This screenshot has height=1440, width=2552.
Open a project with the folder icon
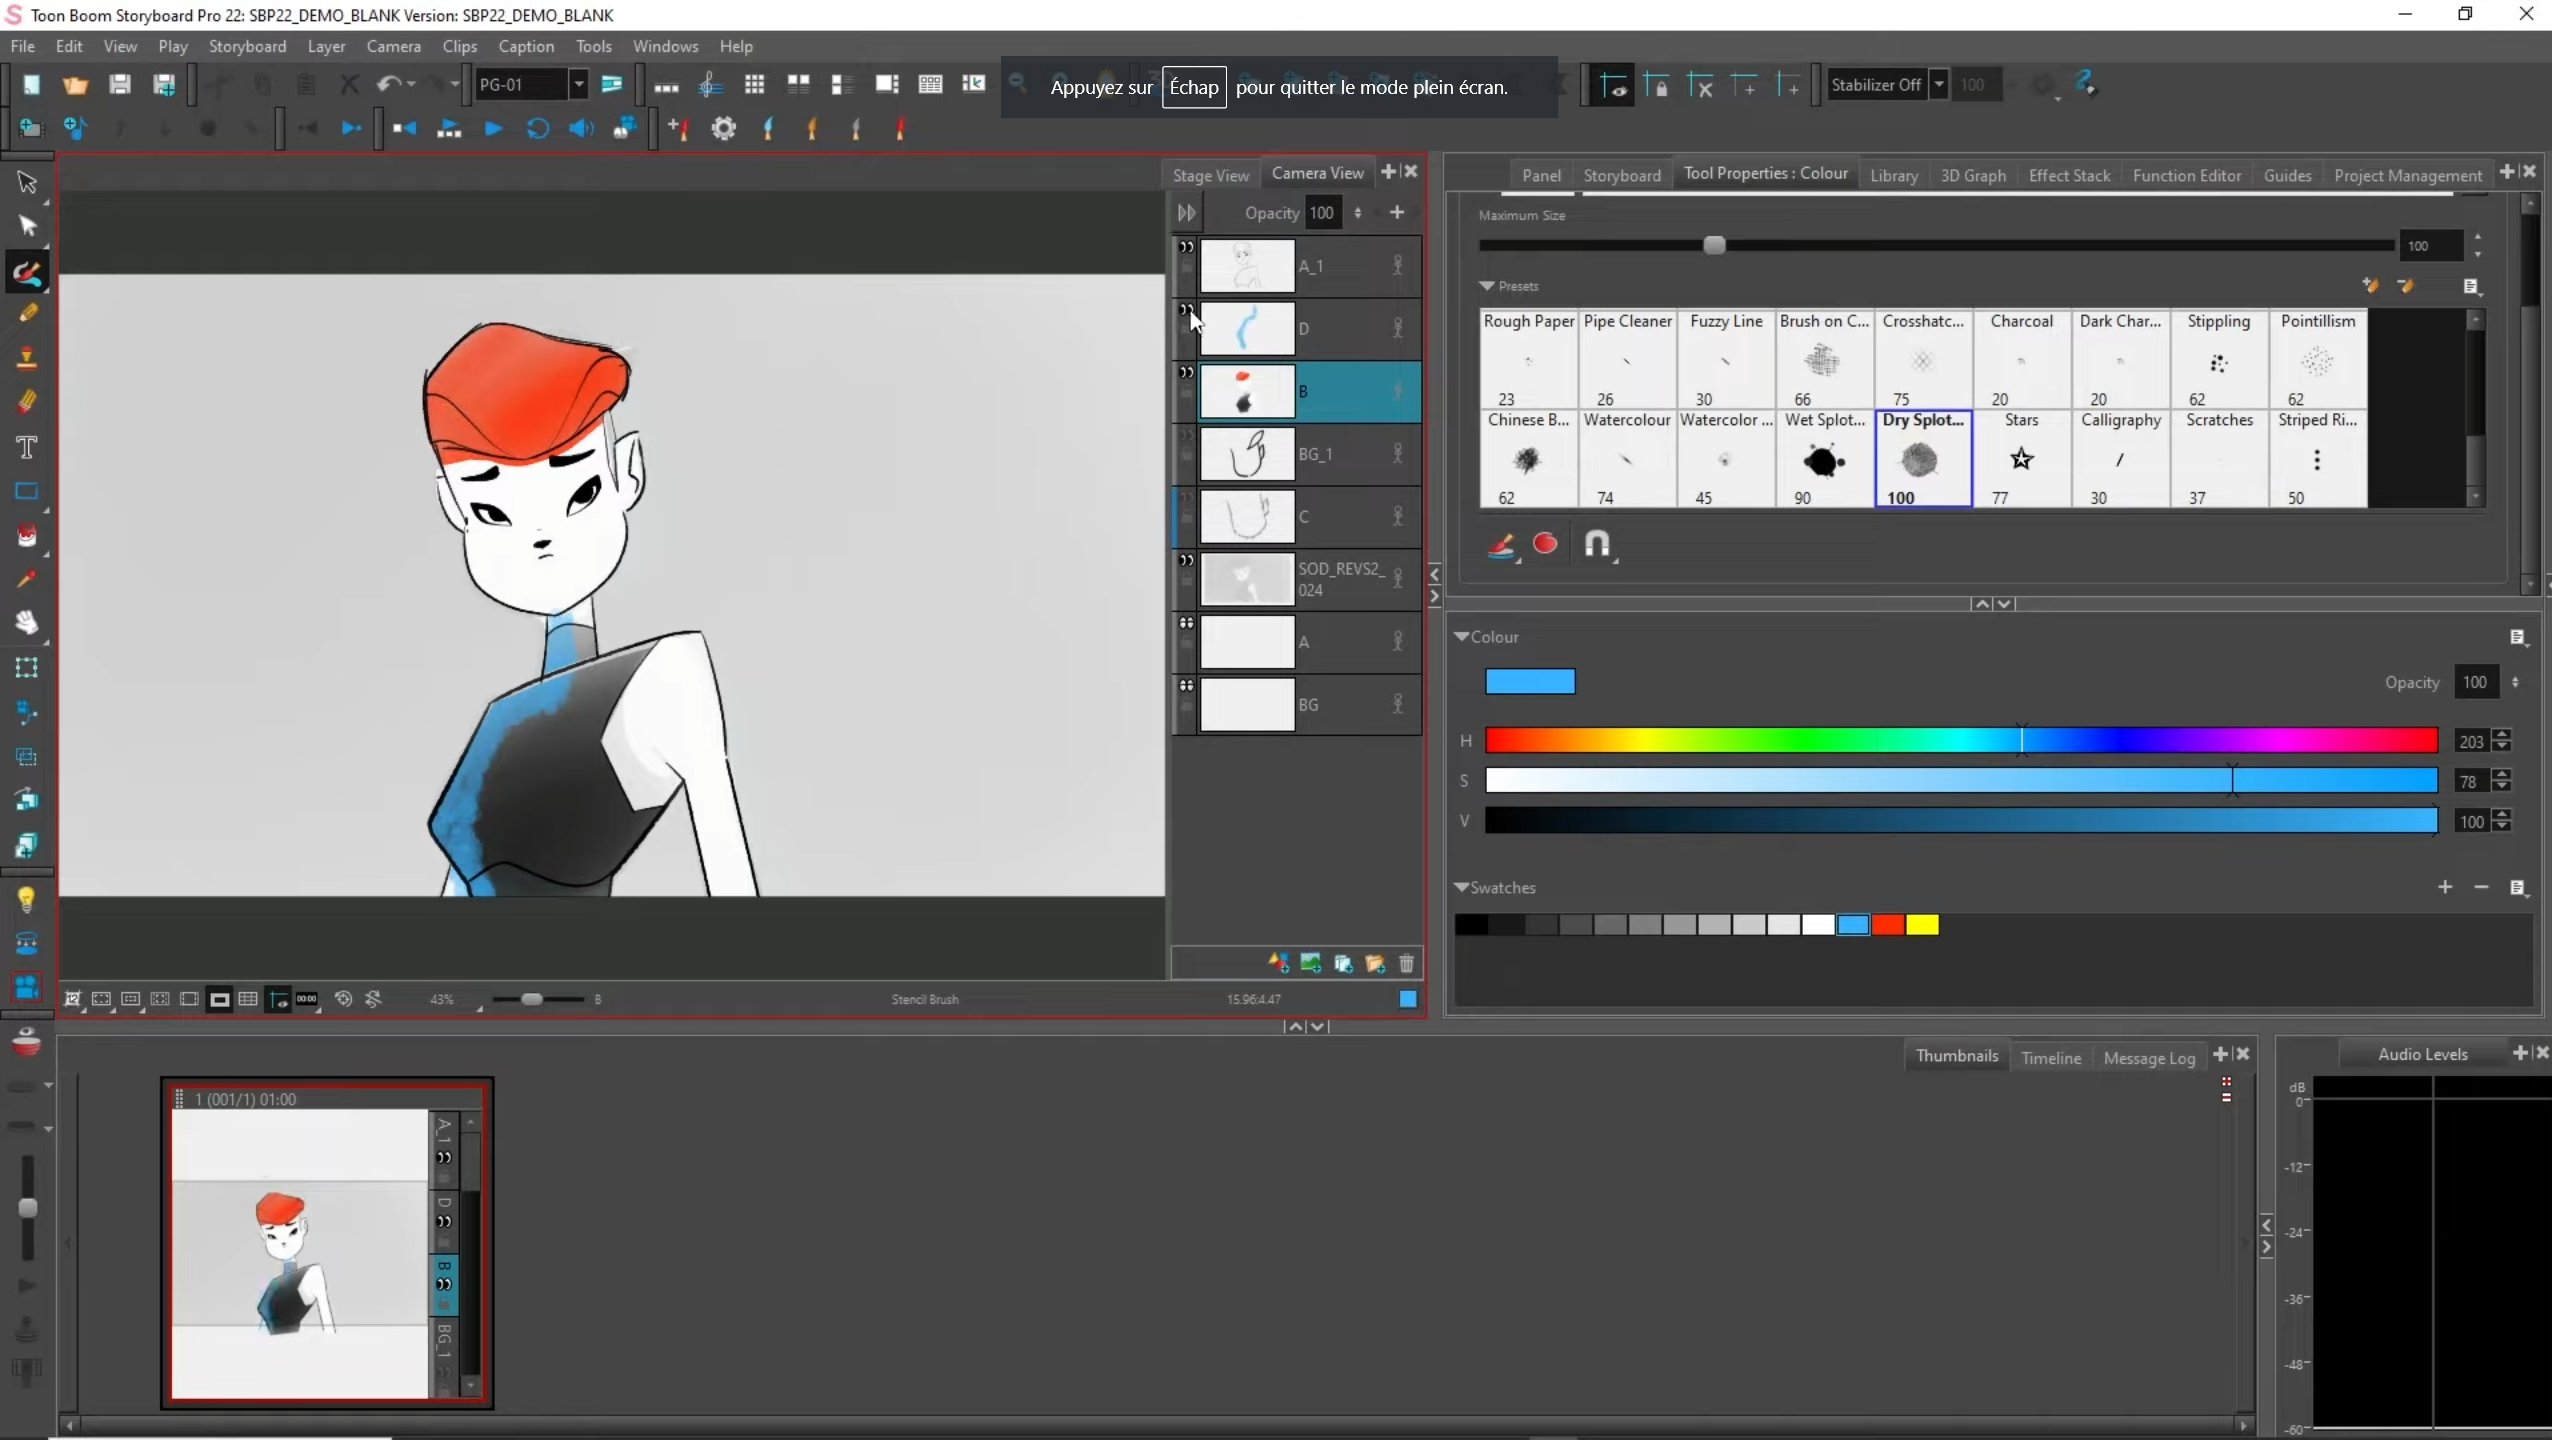coord(75,84)
